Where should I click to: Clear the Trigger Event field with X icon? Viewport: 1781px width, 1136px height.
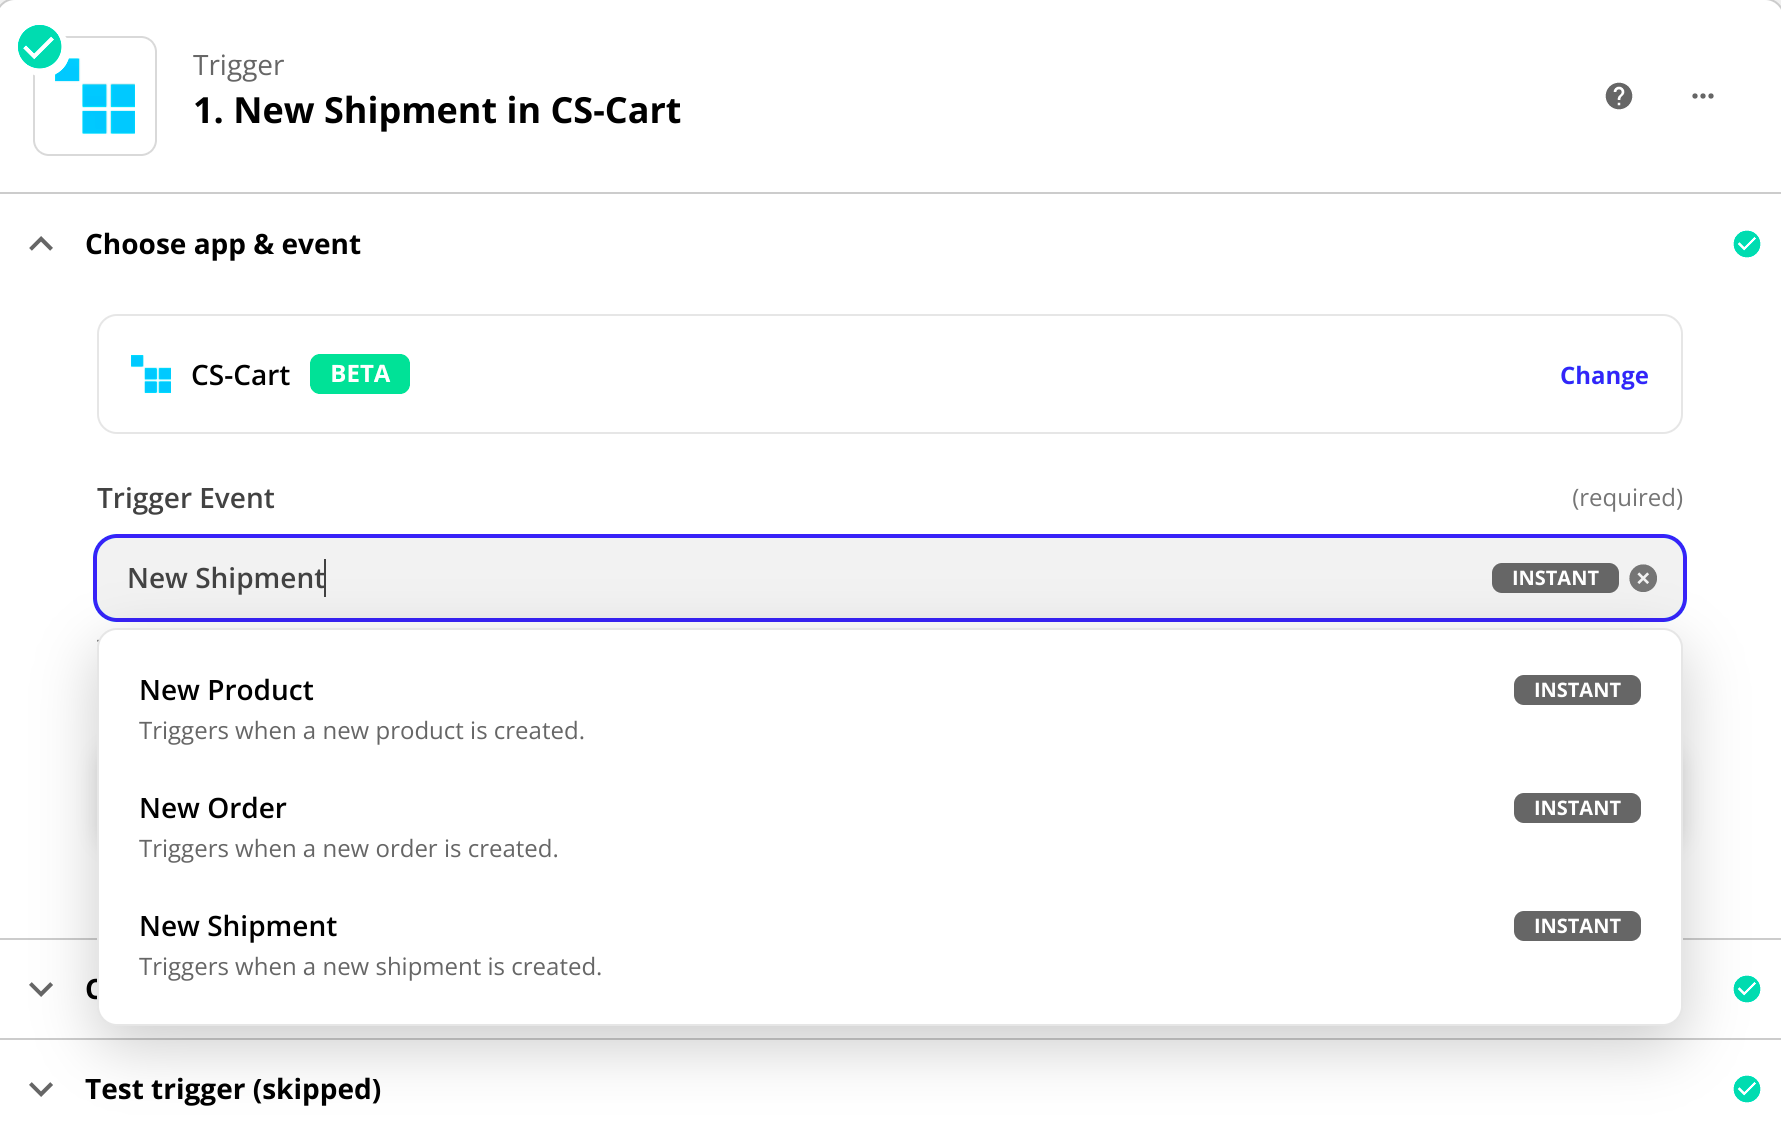1642,578
